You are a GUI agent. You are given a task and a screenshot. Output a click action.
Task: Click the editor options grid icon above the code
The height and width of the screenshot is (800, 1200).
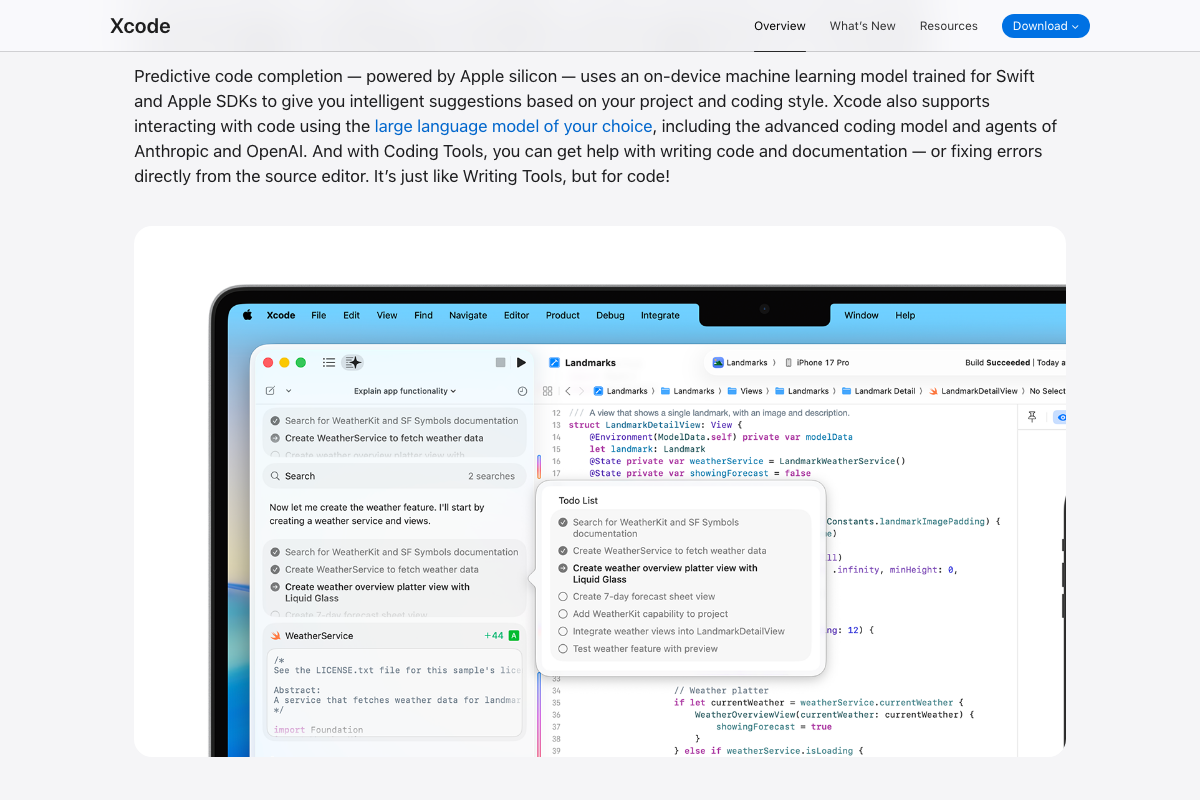(547, 391)
